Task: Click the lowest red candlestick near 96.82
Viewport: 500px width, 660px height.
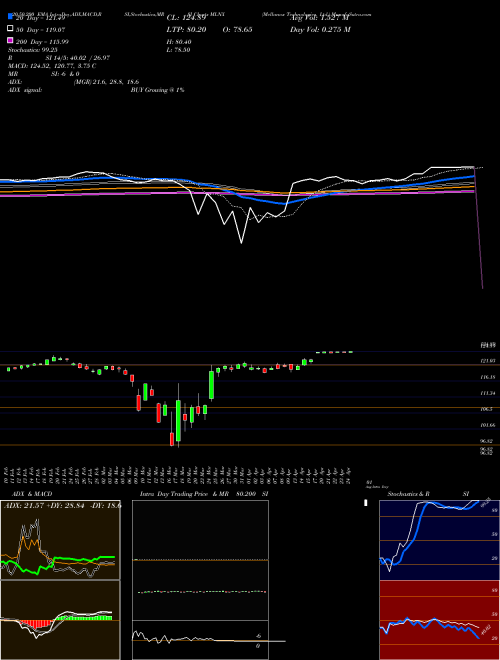Action: (x=172, y=439)
